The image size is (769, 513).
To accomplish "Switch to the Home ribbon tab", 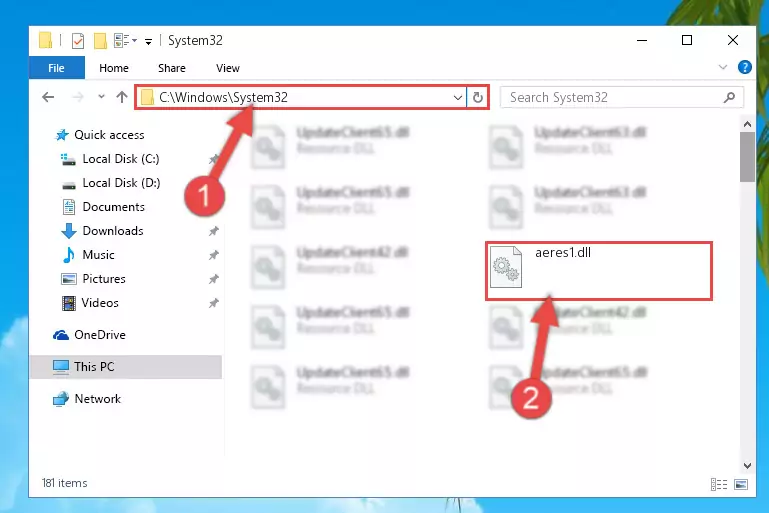I will [x=114, y=68].
